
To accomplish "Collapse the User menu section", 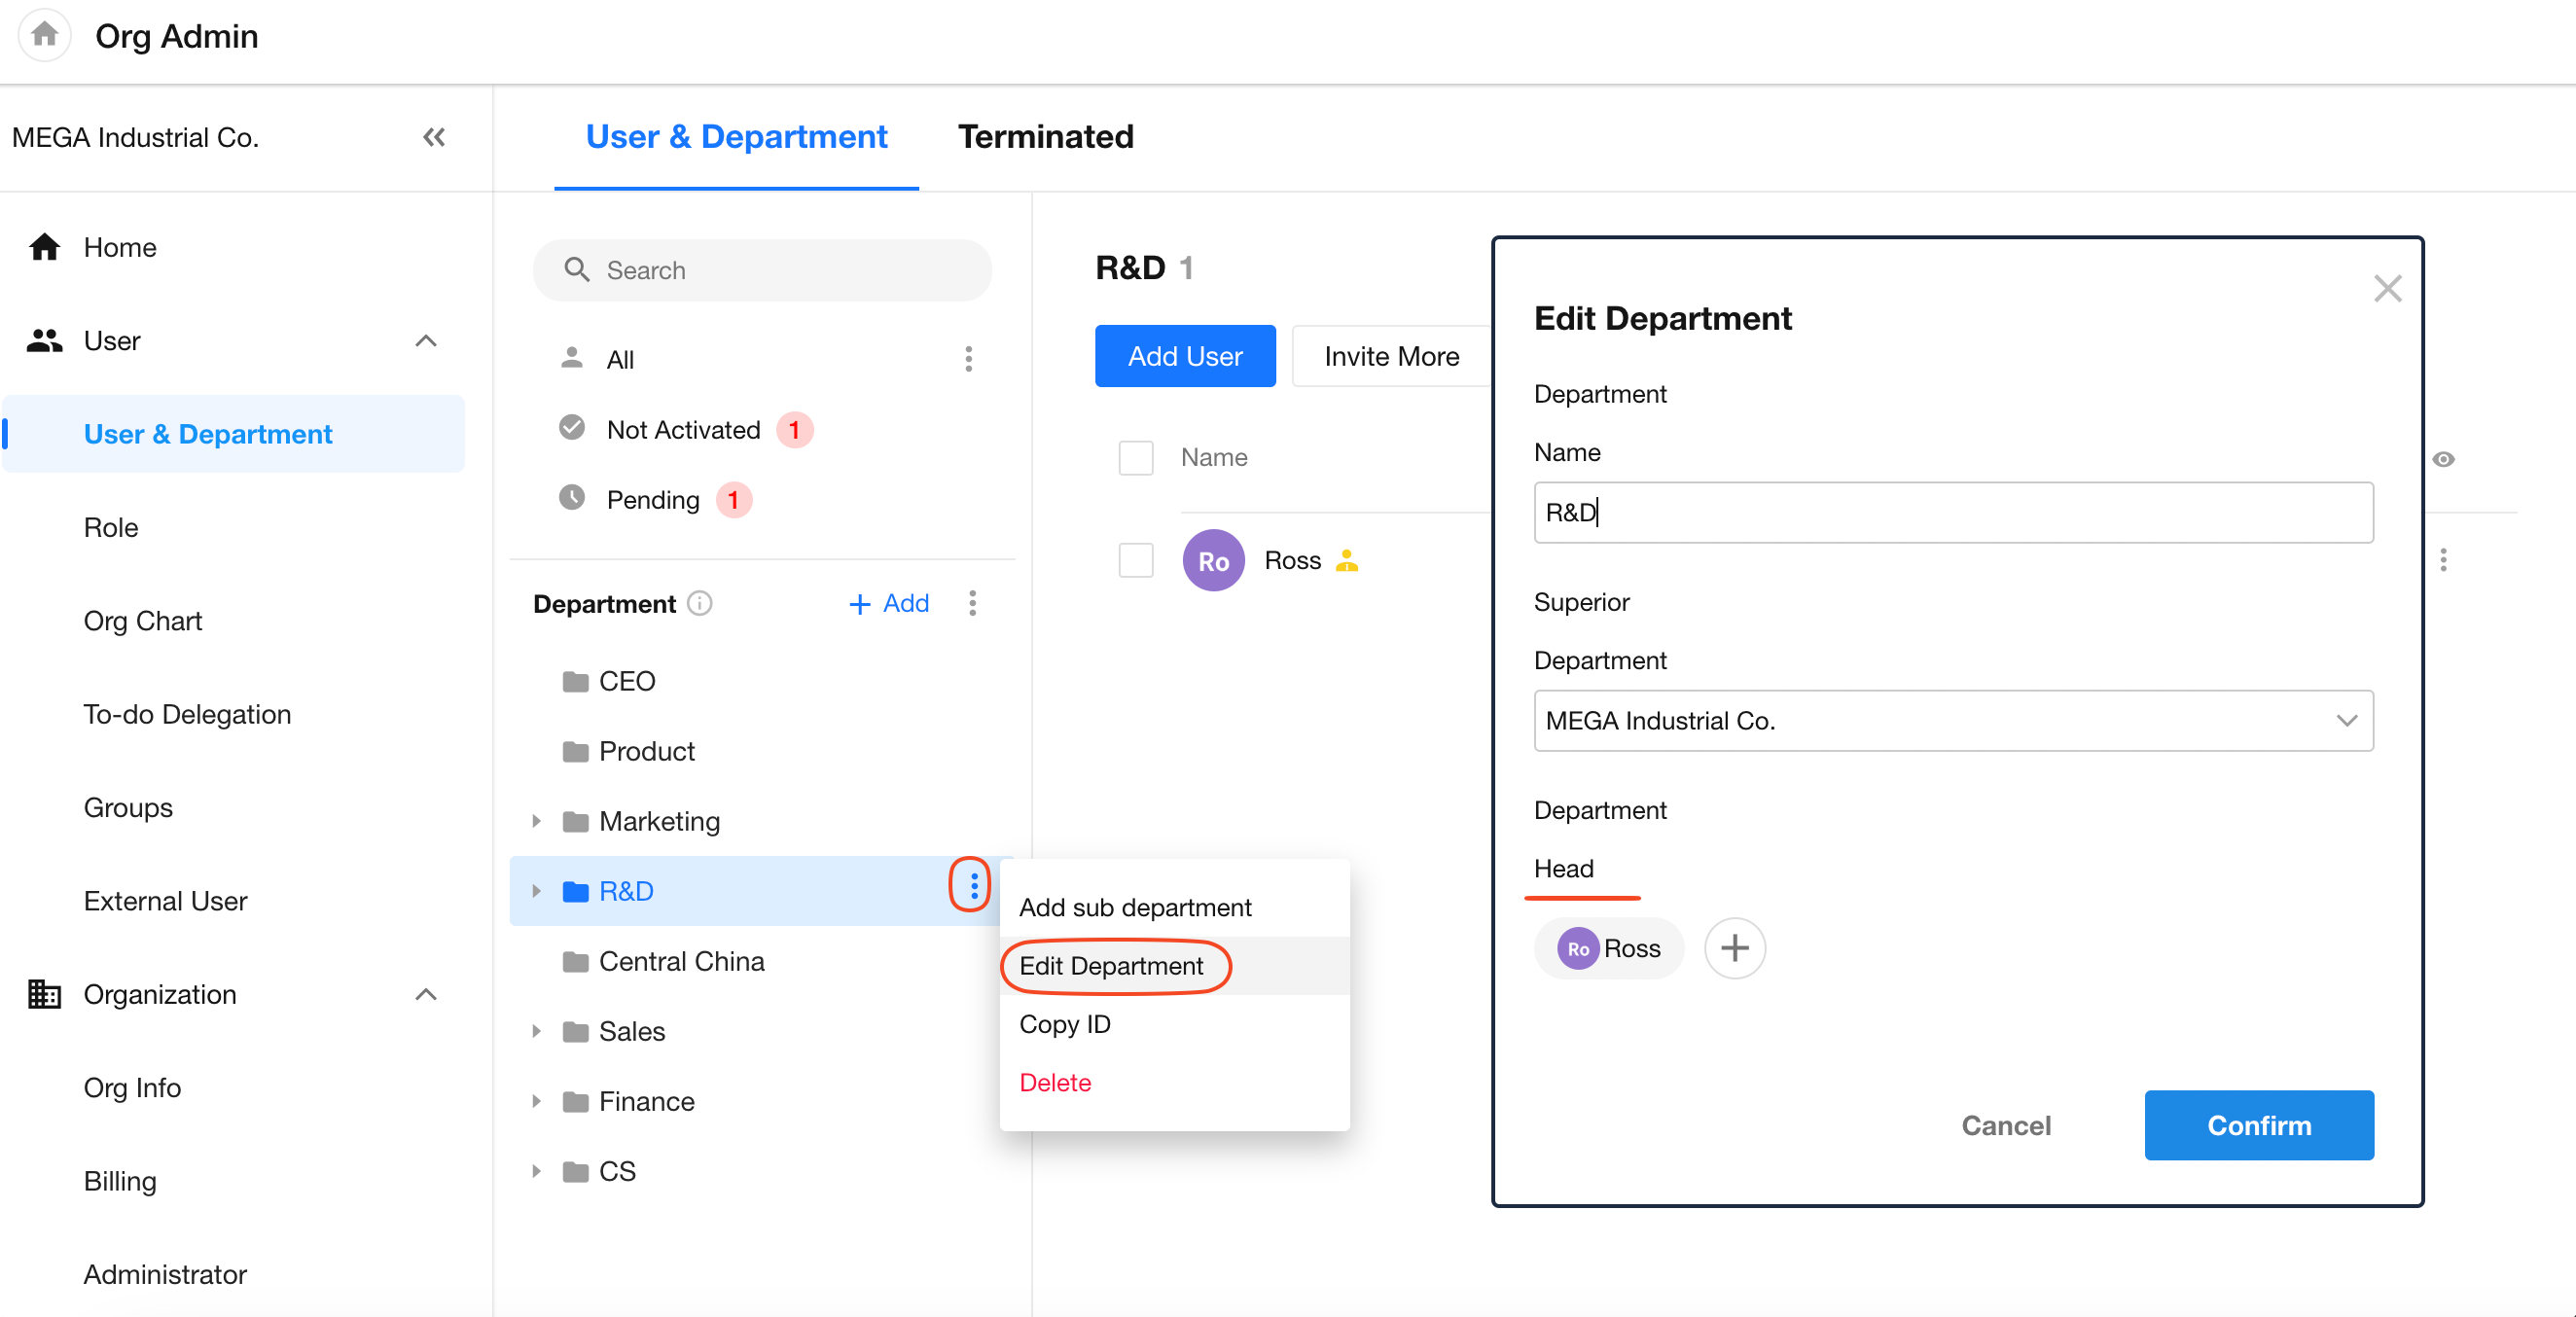I will pos(426,341).
